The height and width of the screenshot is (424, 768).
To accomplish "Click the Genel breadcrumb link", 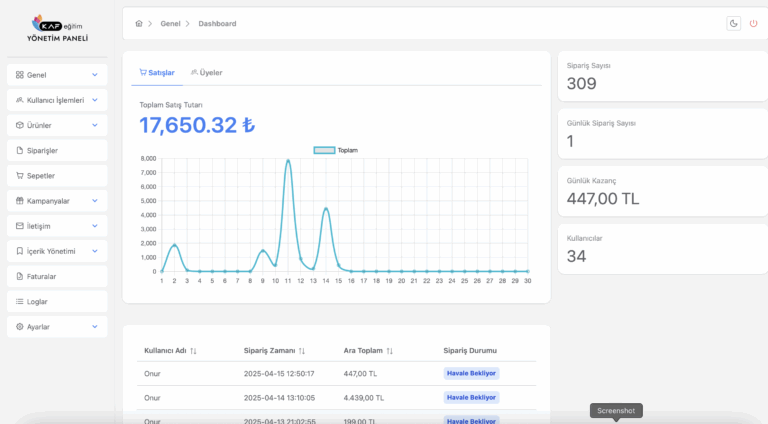I will [x=170, y=24].
